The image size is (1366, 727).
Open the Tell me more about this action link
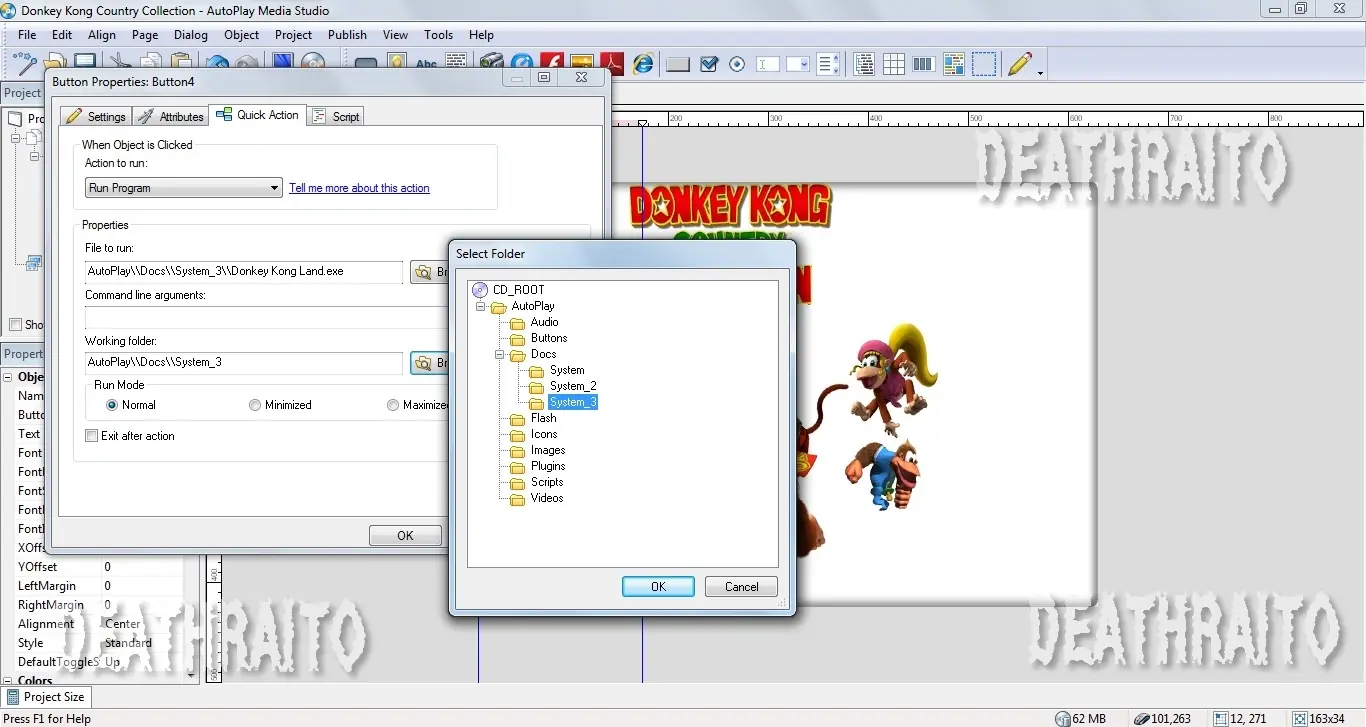click(359, 188)
